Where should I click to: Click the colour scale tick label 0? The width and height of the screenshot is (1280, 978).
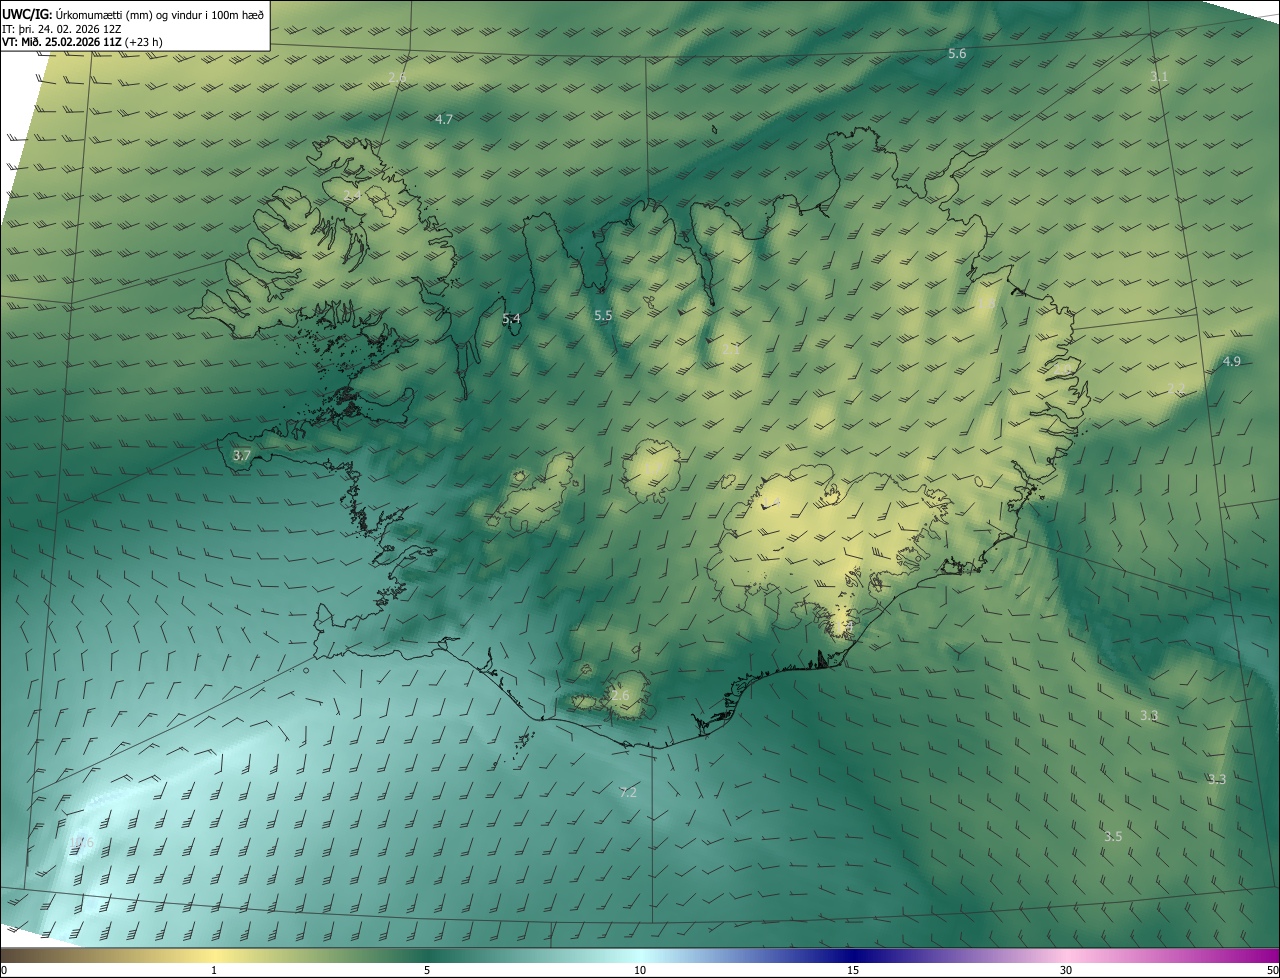point(3,970)
